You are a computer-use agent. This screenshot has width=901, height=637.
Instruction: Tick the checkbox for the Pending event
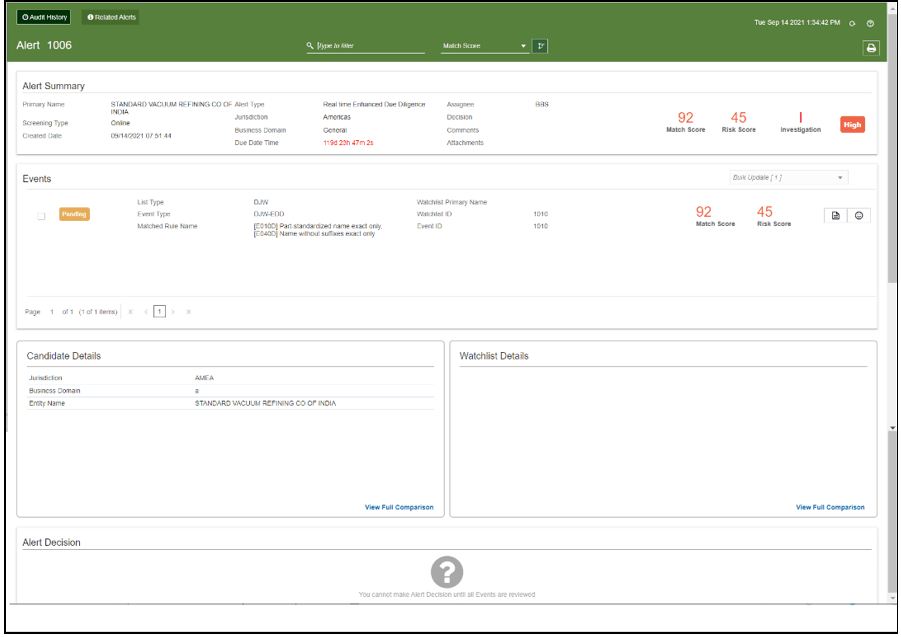tap(41, 216)
